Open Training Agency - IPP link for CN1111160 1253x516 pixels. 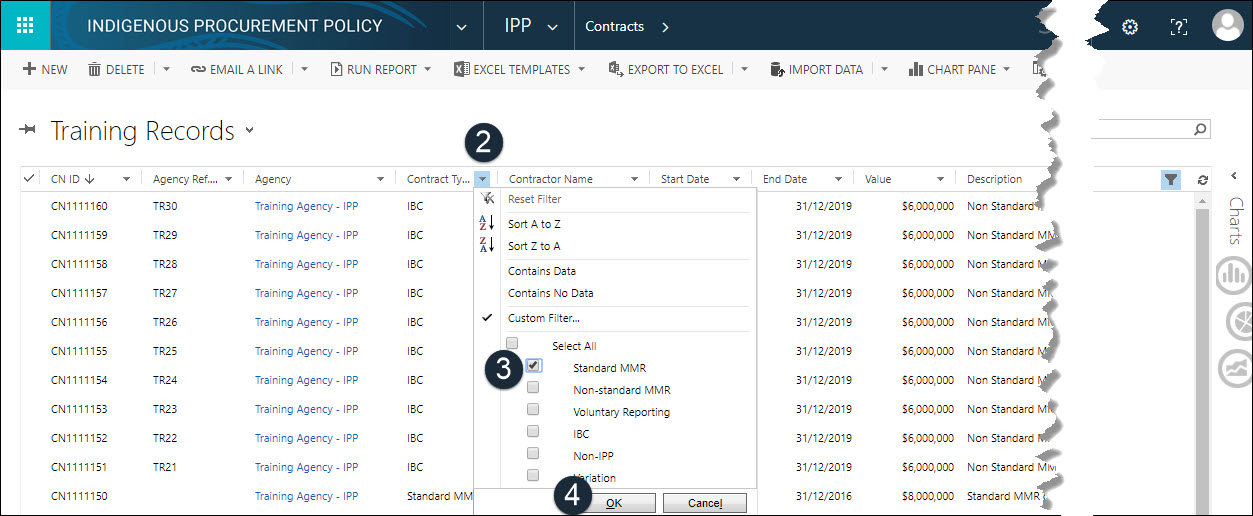[306, 206]
